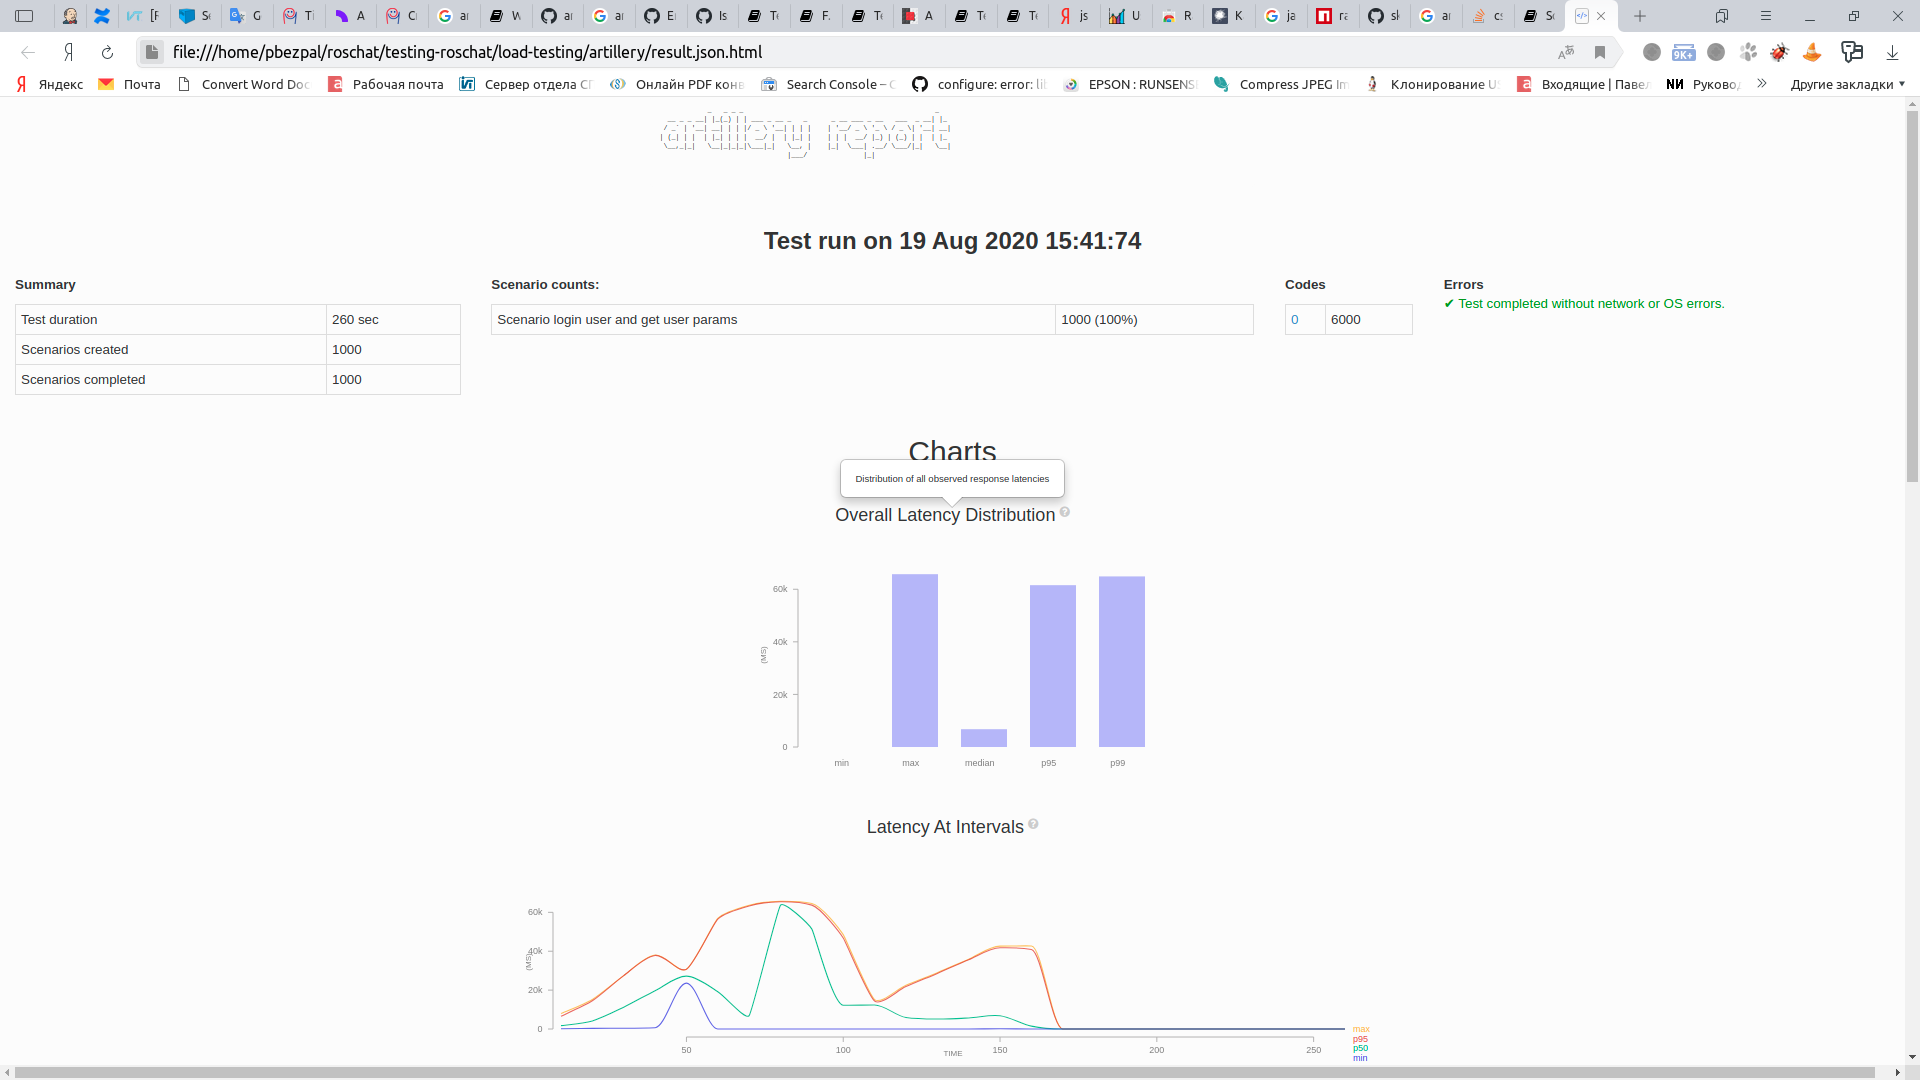This screenshot has height=1080, width=1920.
Task: Open the adblock extension with 9K+ badge
Action: pyautogui.click(x=1684, y=52)
